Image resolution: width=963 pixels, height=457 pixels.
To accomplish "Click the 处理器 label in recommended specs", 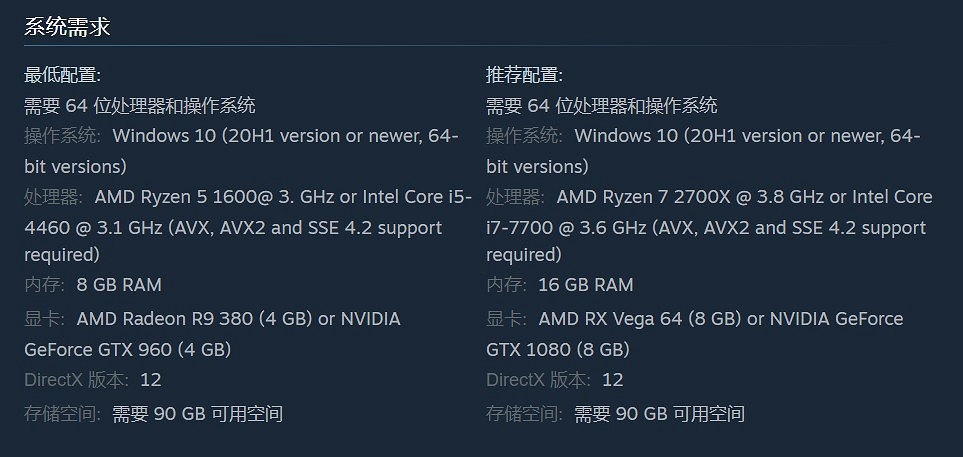I will point(516,197).
